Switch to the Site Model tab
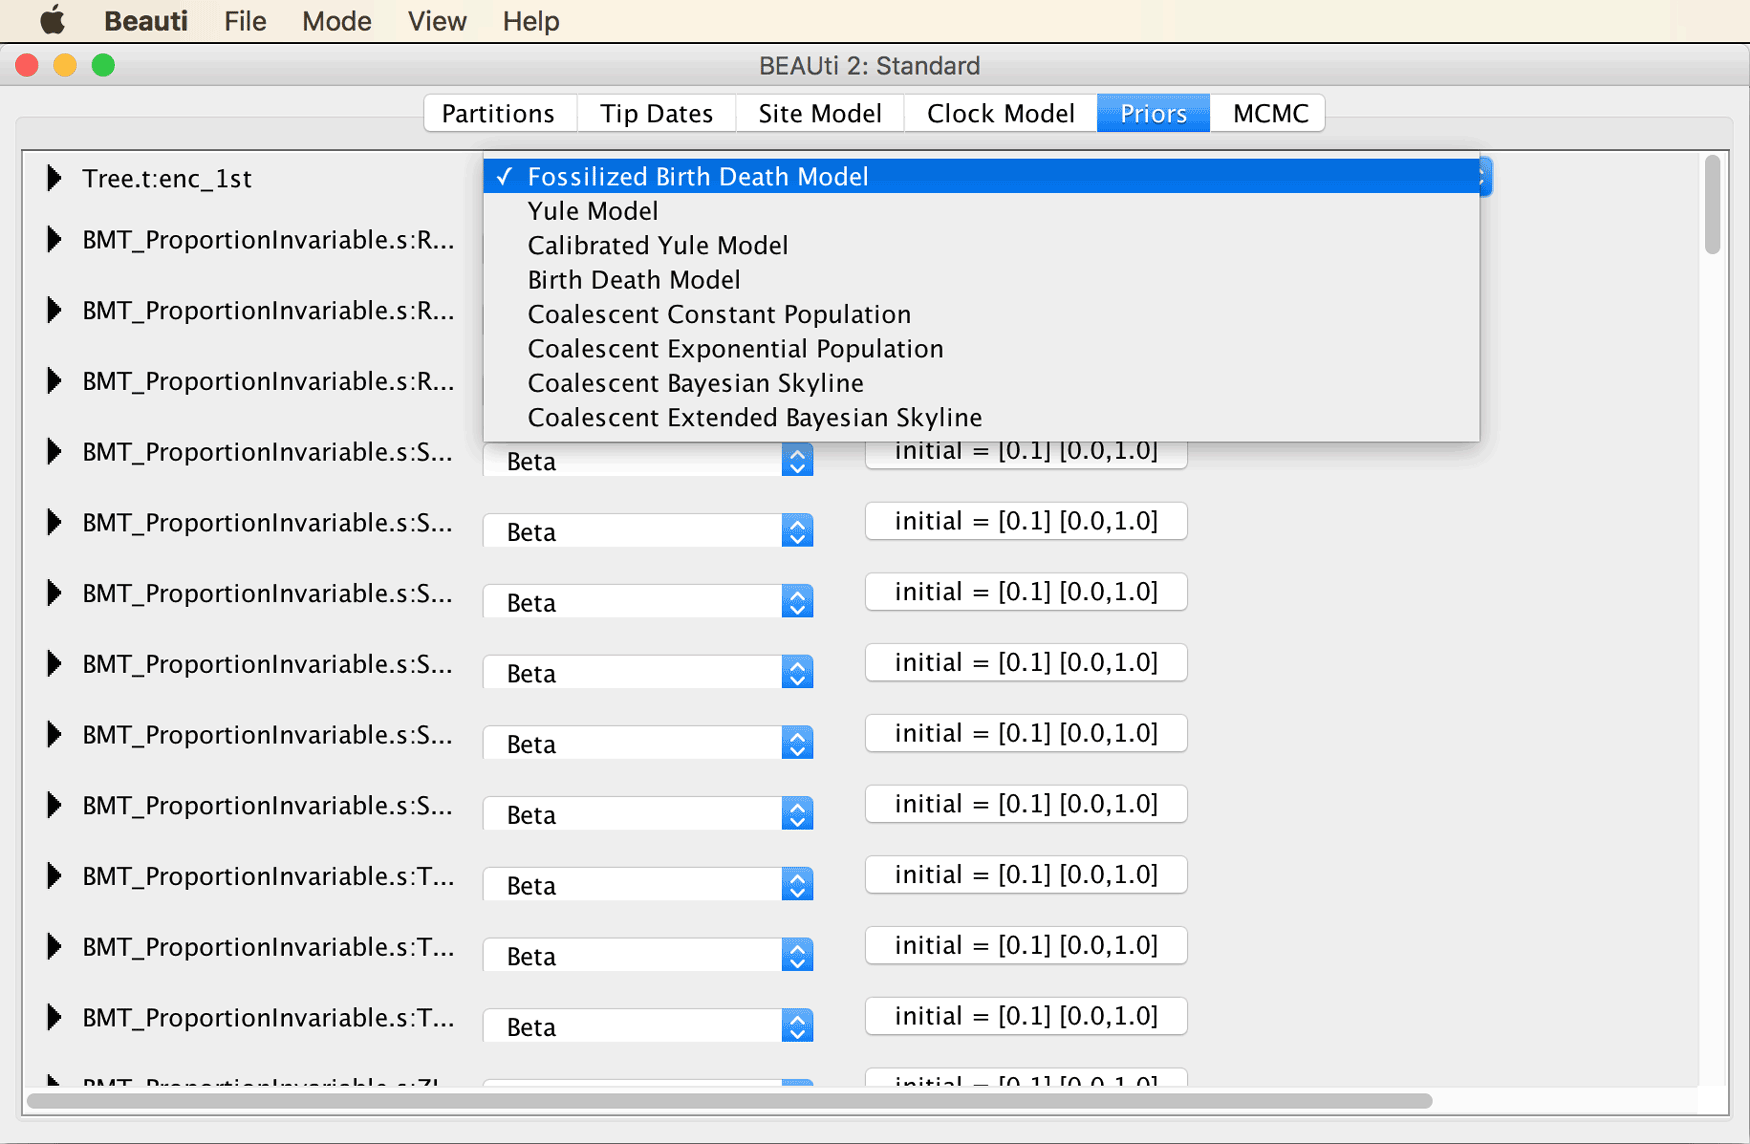The image size is (1750, 1144). coord(820,113)
